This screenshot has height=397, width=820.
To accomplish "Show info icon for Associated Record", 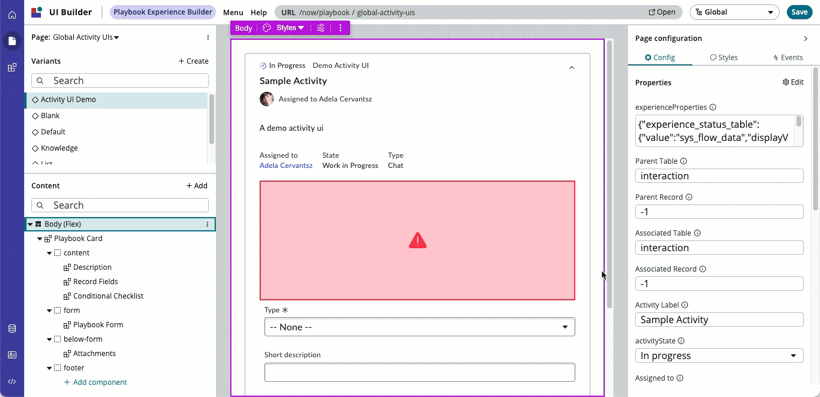I will click(x=702, y=269).
